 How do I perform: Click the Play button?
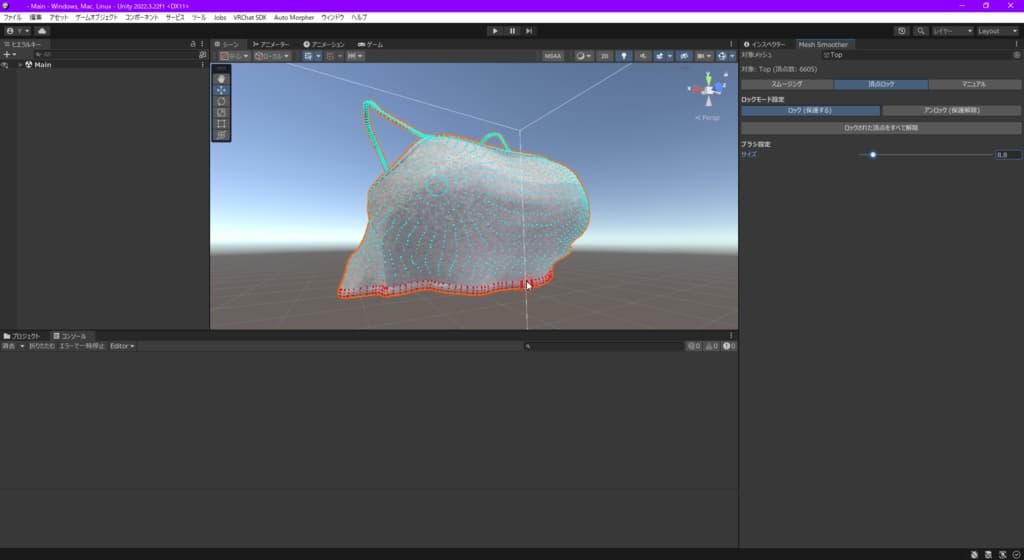coord(495,31)
